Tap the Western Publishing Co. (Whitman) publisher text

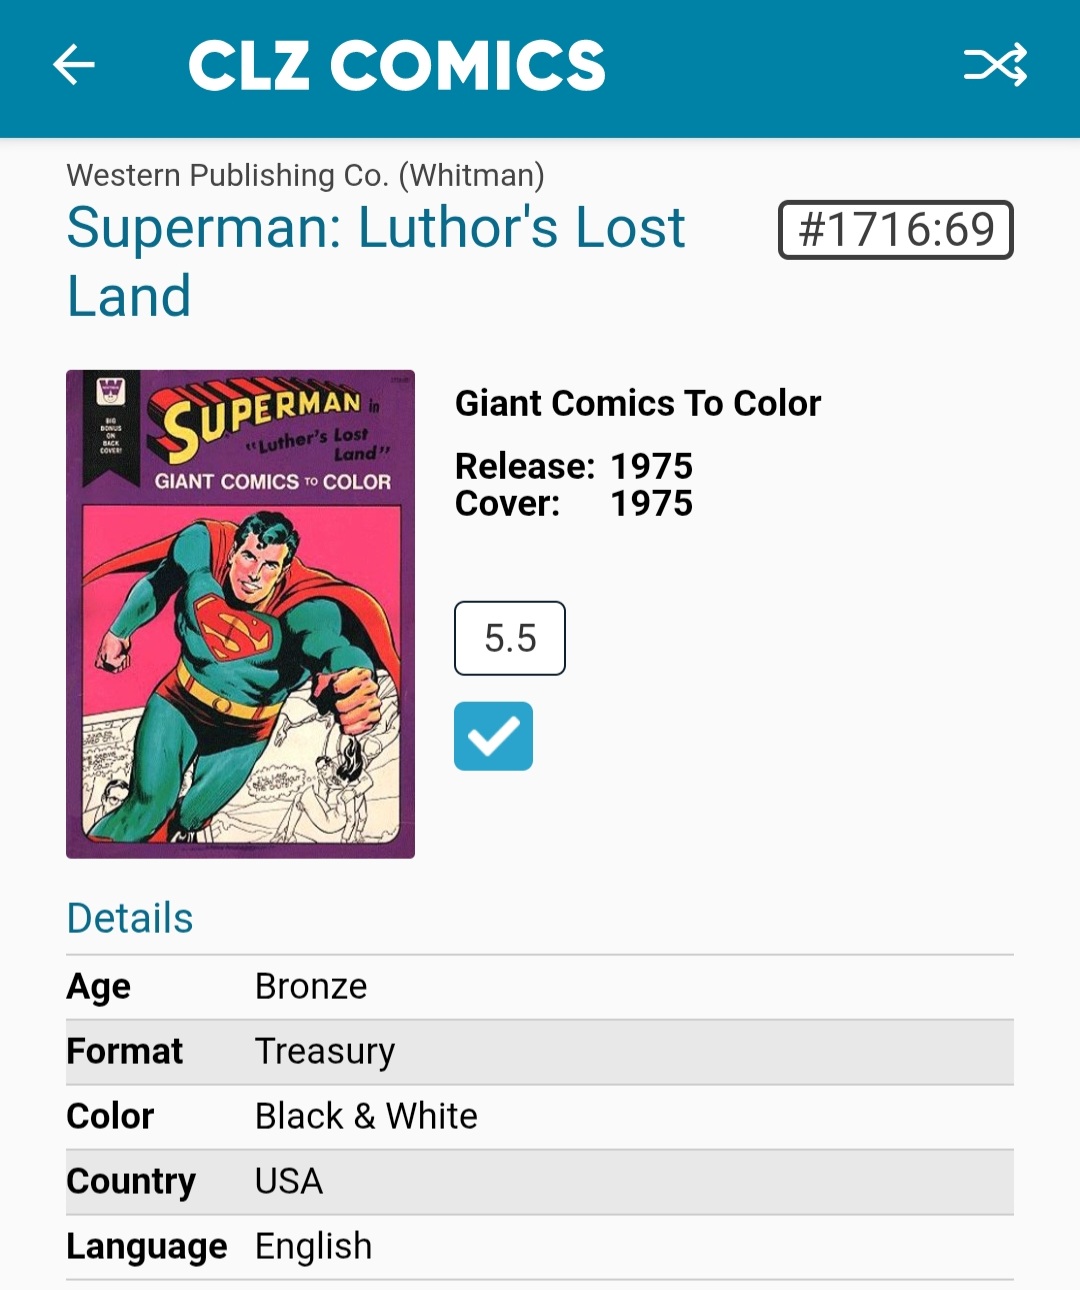305,175
